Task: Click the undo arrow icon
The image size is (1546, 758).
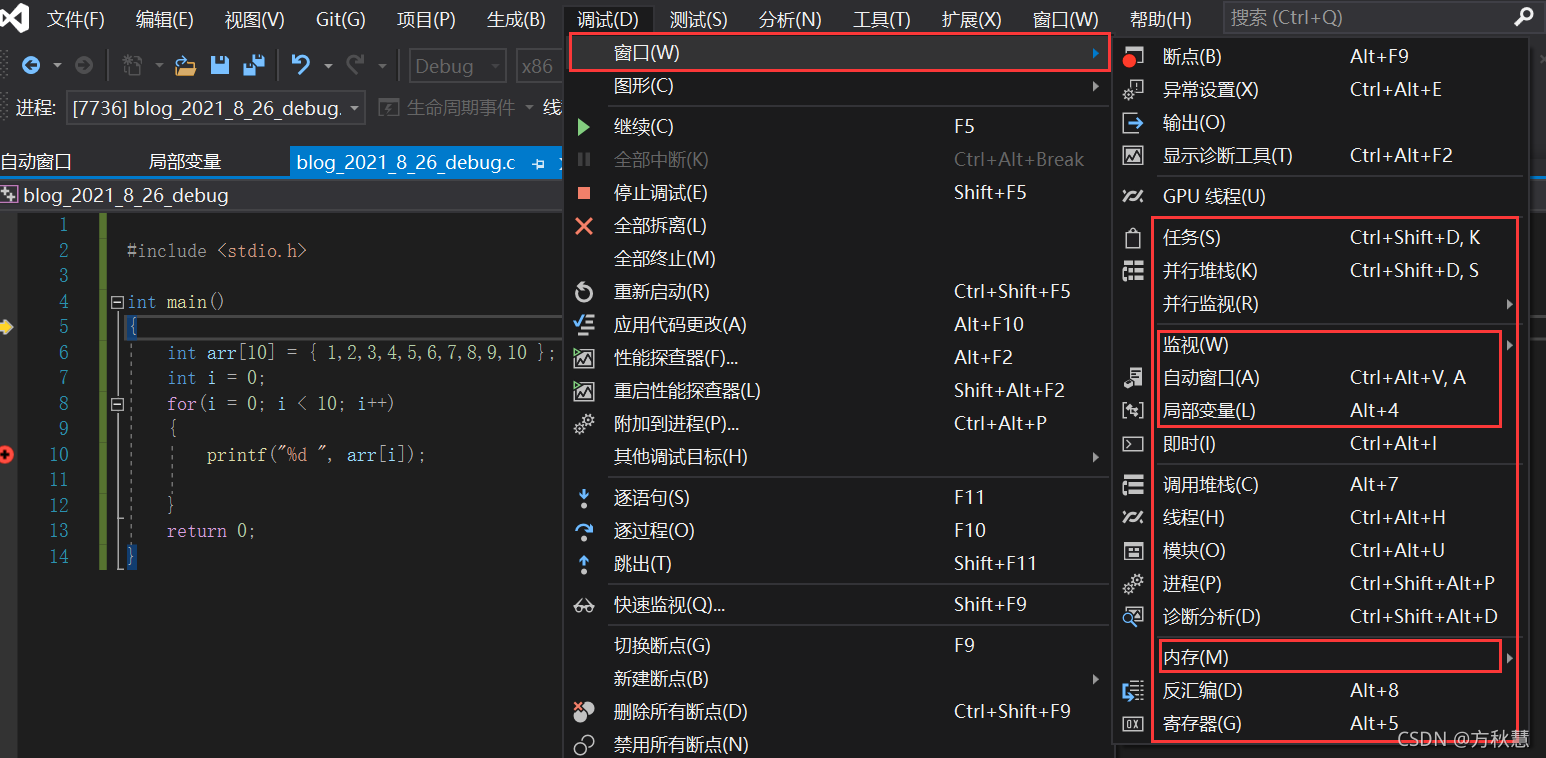Action: pyautogui.click(x=299, y=66)
